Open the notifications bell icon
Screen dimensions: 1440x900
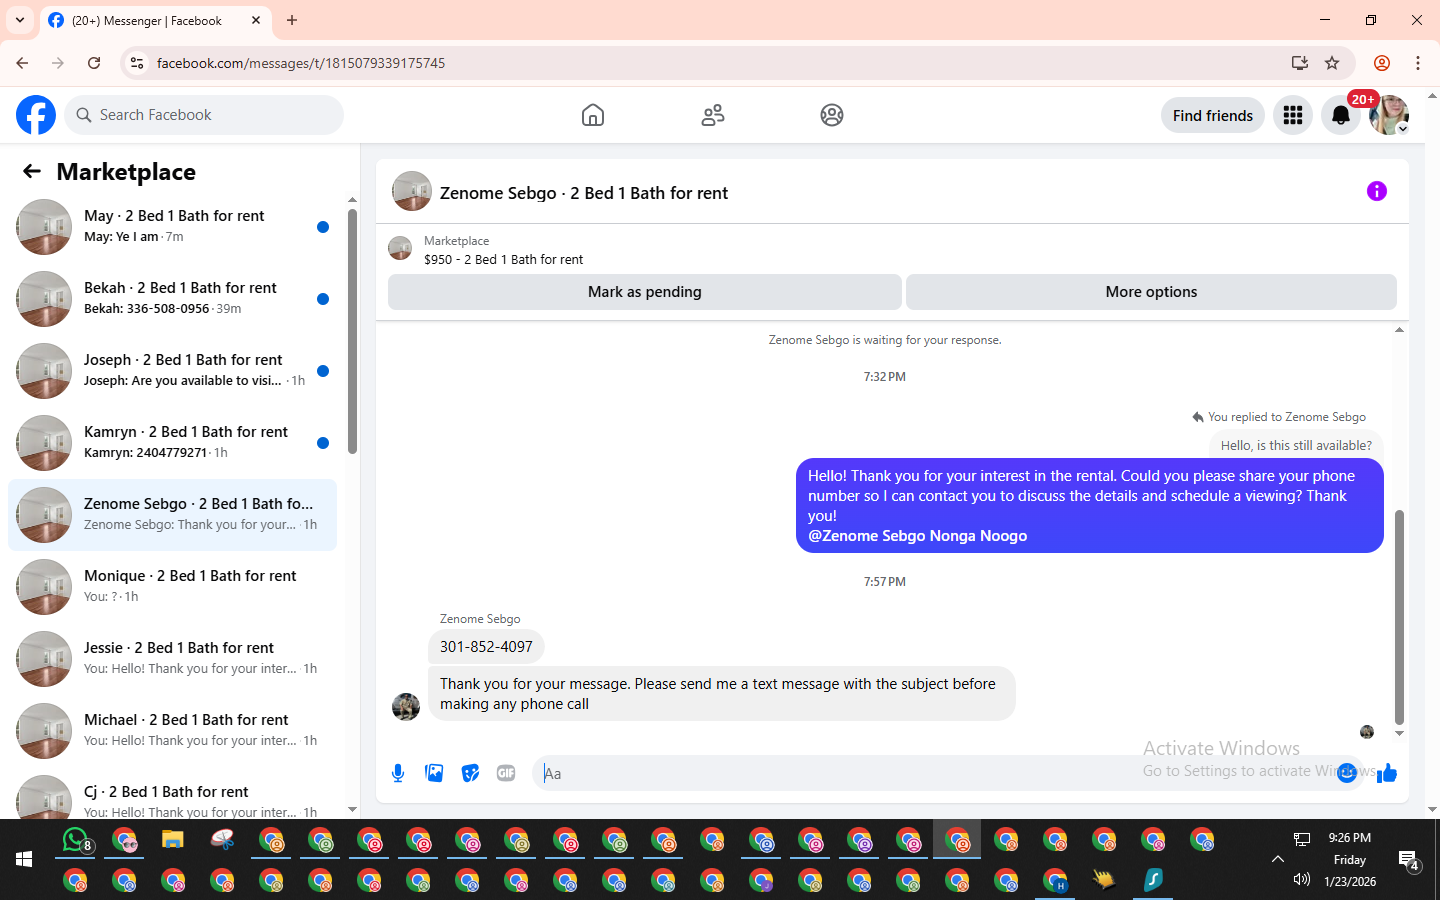(1341, 115)
